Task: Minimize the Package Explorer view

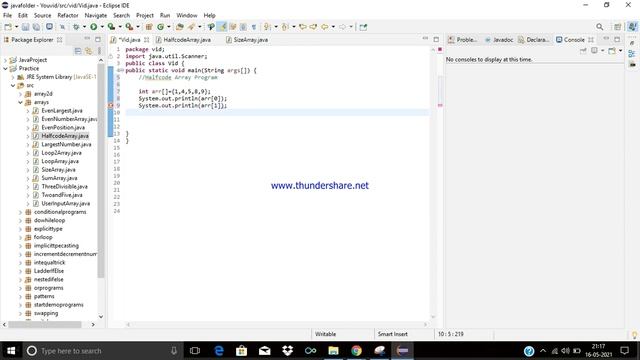Action: tap(87, 39)
